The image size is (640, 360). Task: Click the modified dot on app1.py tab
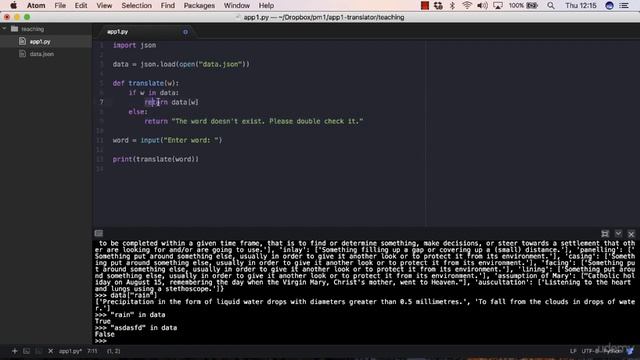tap(185, 32)
